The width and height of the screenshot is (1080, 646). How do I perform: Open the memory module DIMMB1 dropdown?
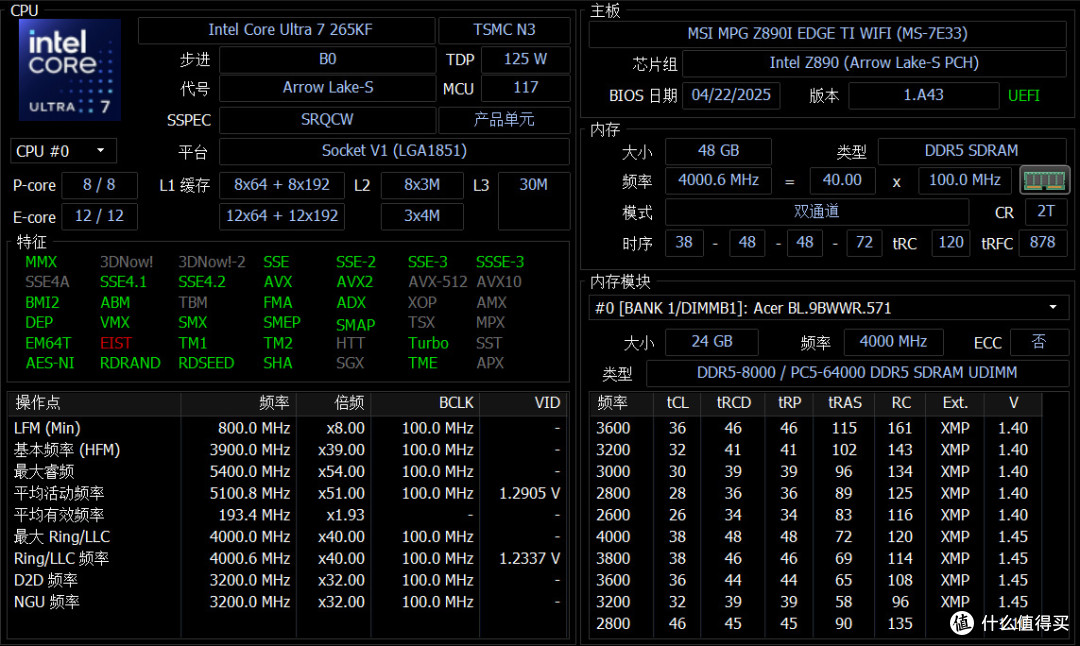829,308
